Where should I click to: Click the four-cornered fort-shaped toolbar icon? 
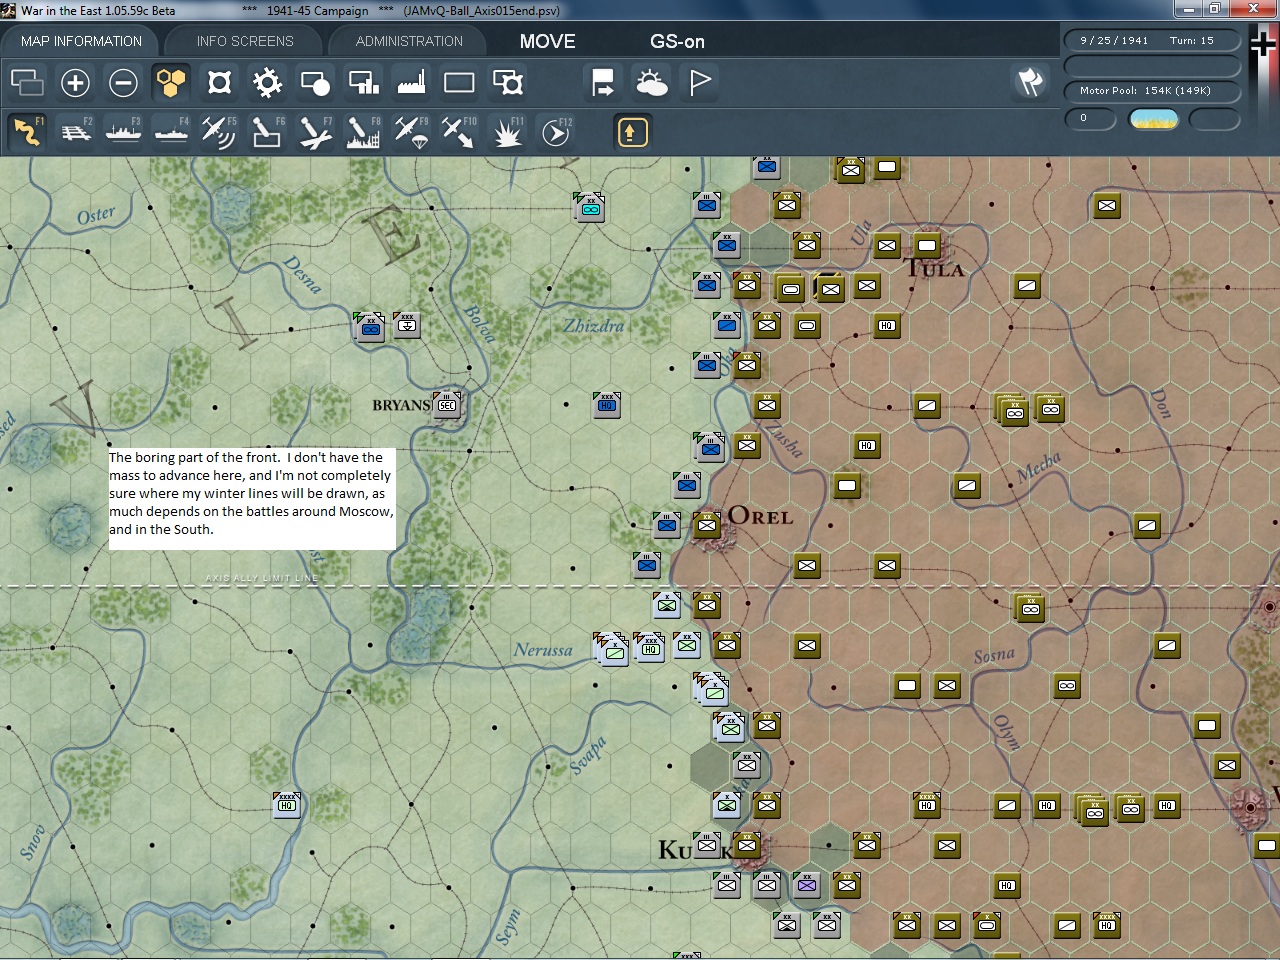pyautogui.click(x=219, y=83)
